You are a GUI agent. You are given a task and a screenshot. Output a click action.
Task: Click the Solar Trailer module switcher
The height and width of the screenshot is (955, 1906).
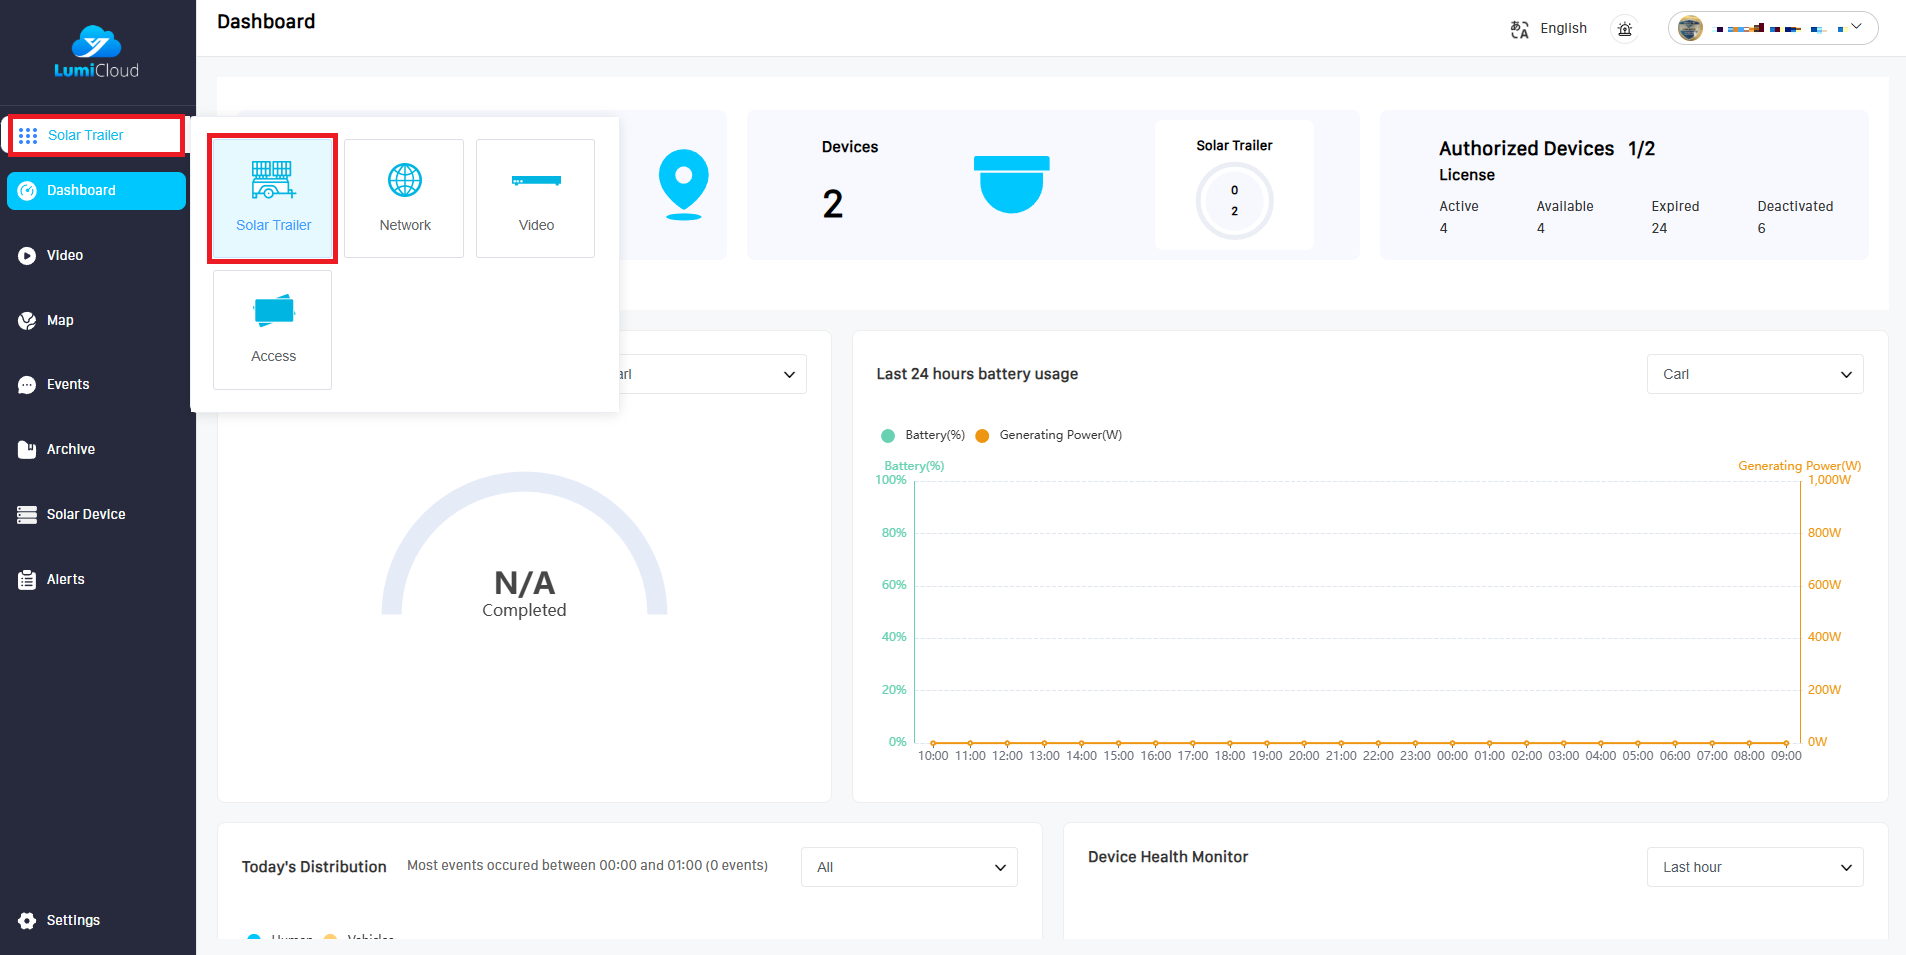click(95, 135)
